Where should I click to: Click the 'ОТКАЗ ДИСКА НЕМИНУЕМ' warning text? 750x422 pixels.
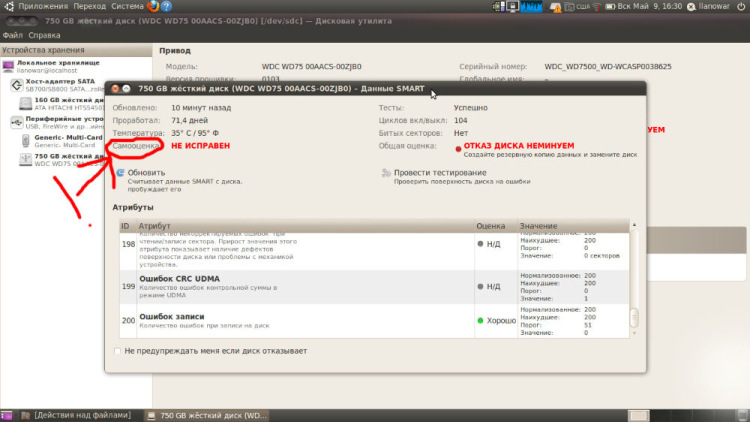pyautogui.click(x=519, y=146)
